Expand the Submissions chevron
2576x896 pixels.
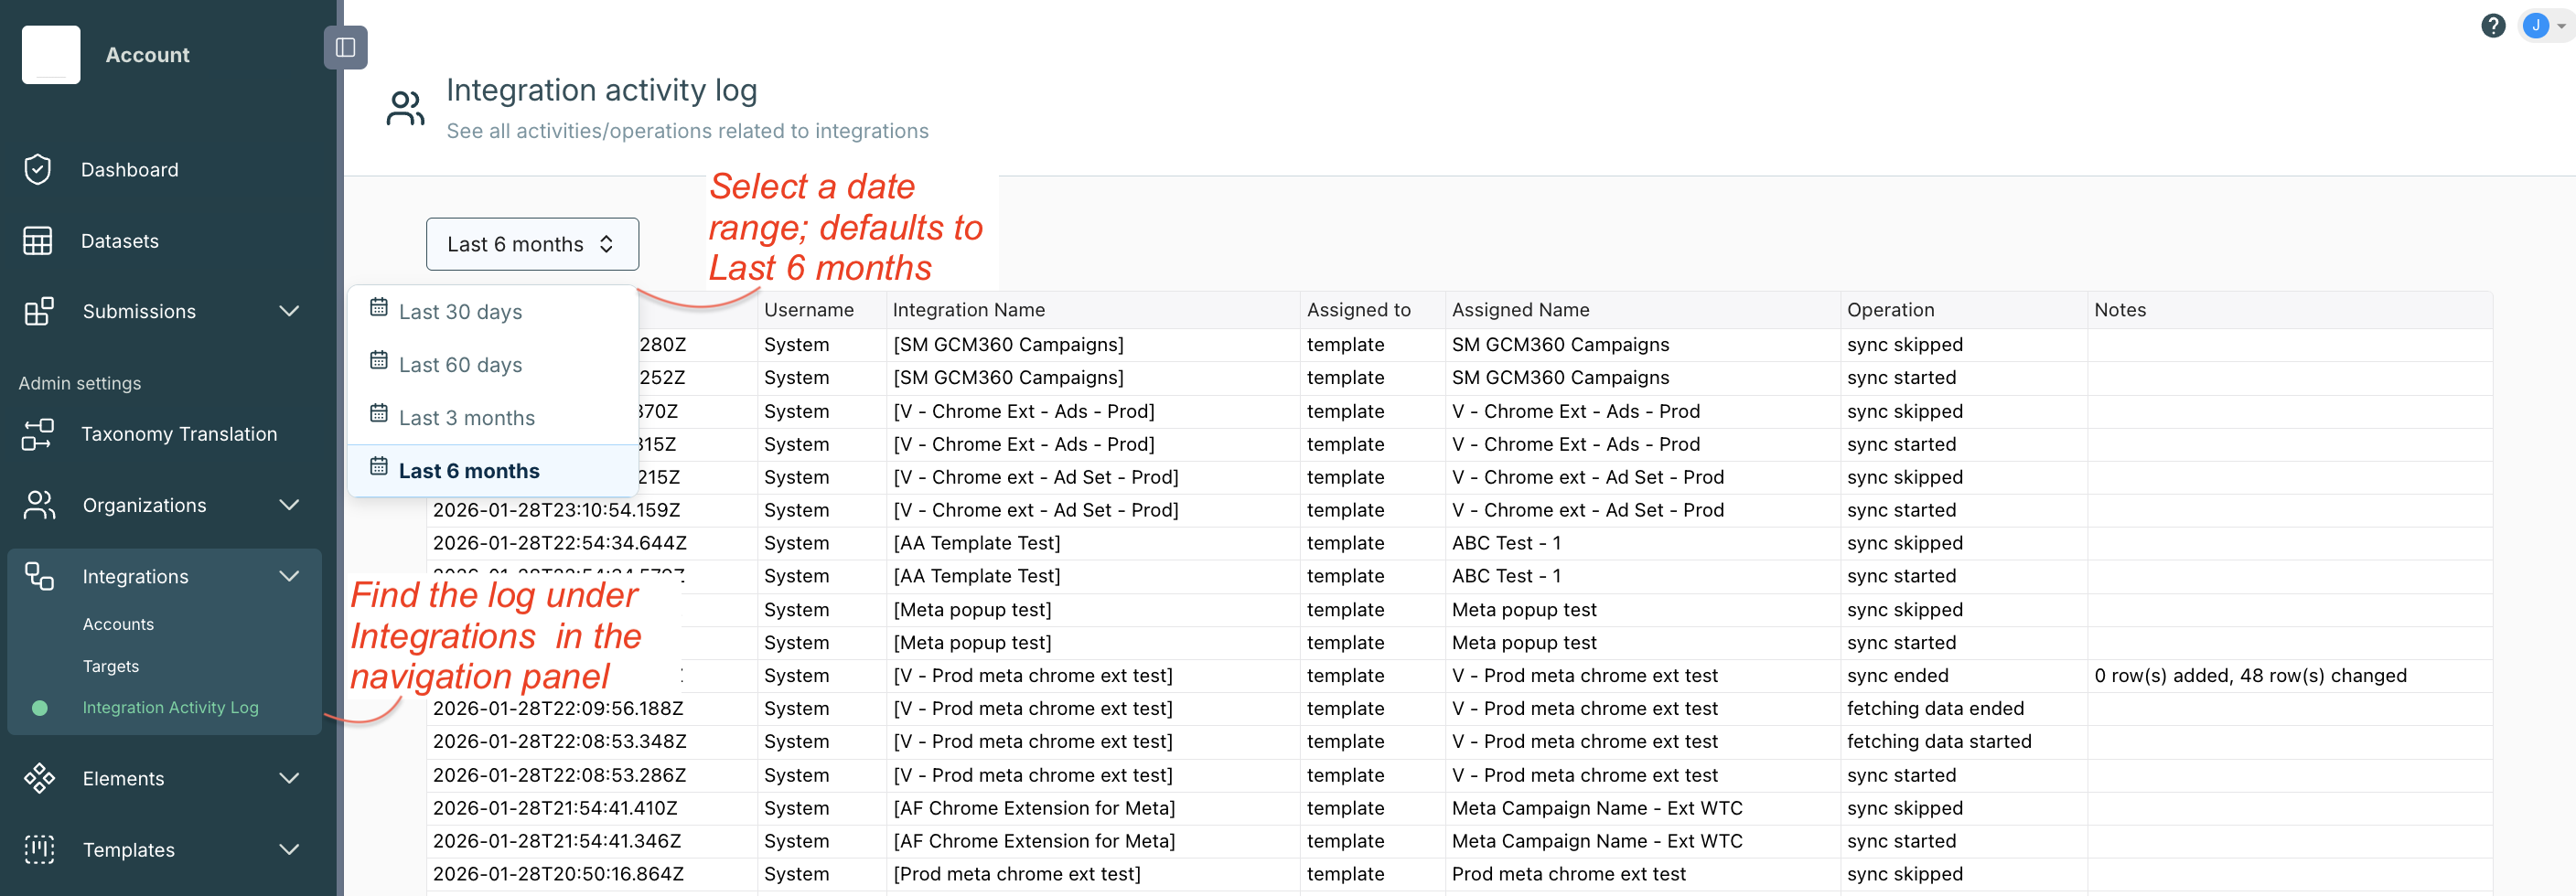coord(289,311)
